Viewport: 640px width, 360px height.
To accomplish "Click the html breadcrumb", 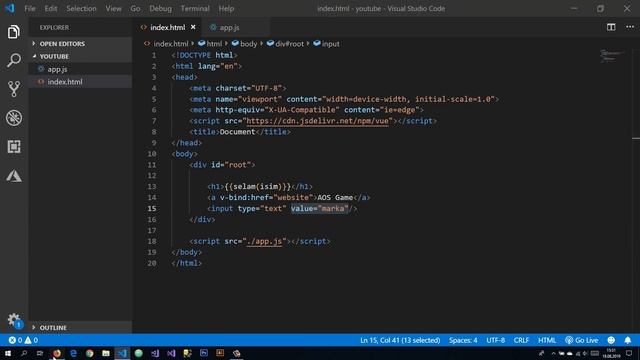I will [210, 44].
